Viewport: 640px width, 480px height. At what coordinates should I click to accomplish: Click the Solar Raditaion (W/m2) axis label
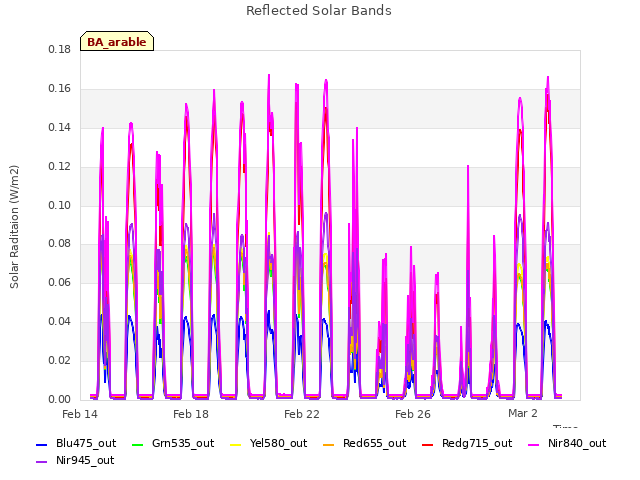(14, 227)
